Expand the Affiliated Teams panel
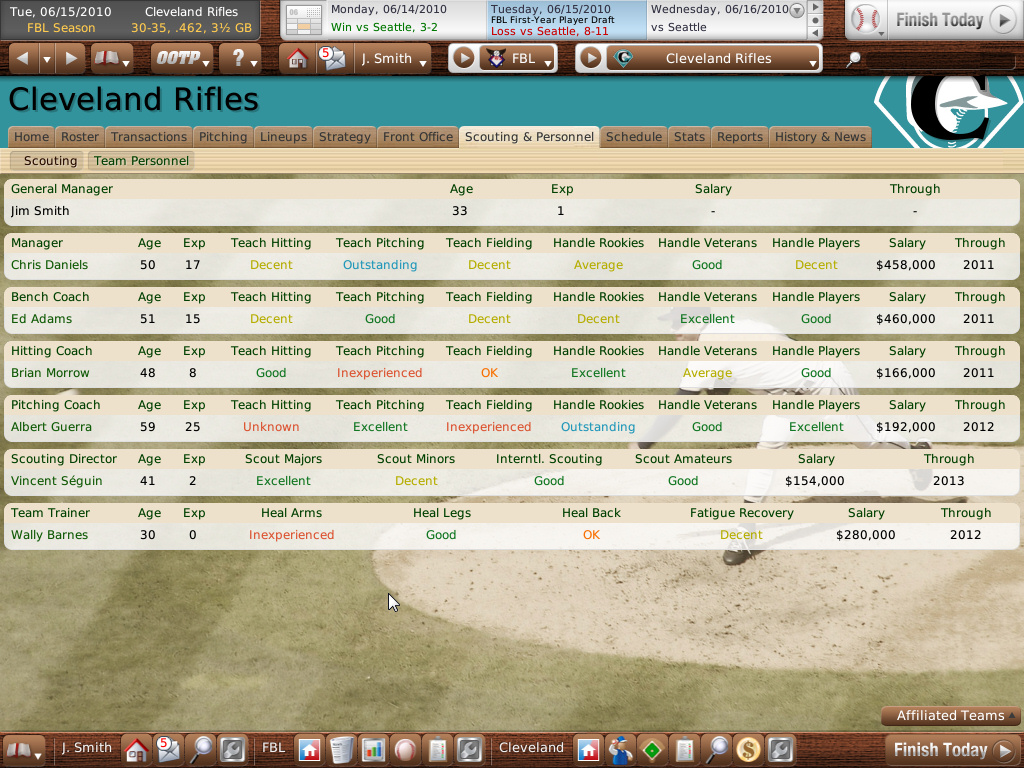Viewport: 1024px width, 768px height. (x=950, y=716)
